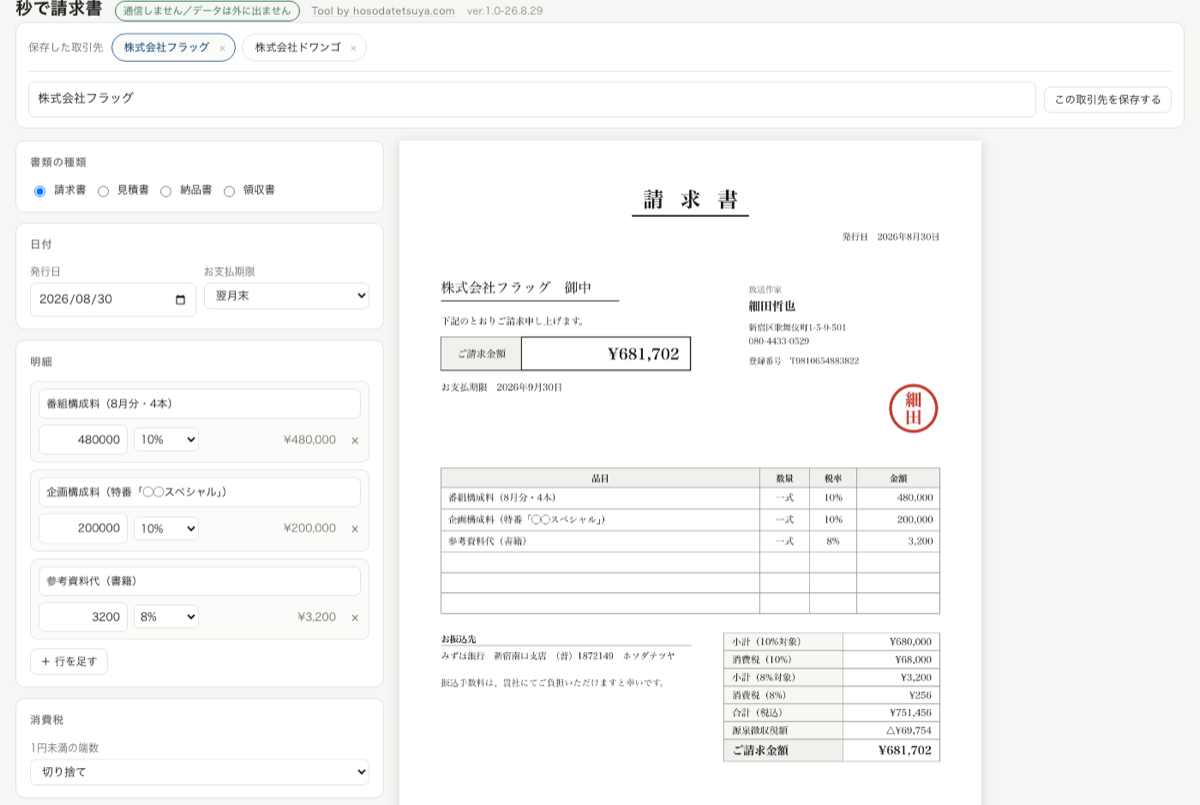The width and height of the screenshot is (1200, 805).
Task: Click この取引先を保存する button
Action: pos(1108,99)
